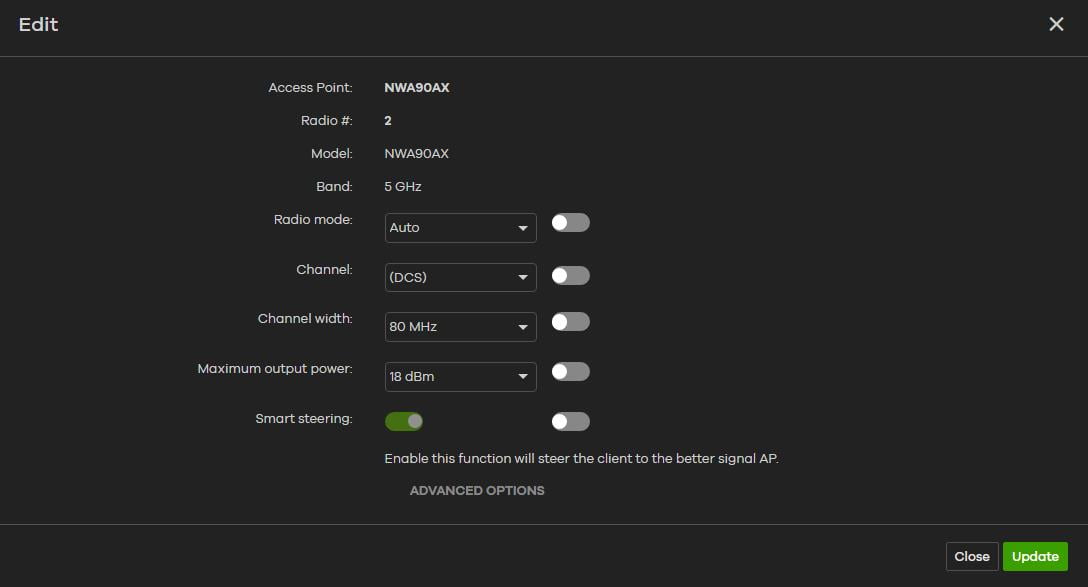
Task: Enable the switch next to the Channel dropdown
Action: pyautogui.click(x=570, y=275)
